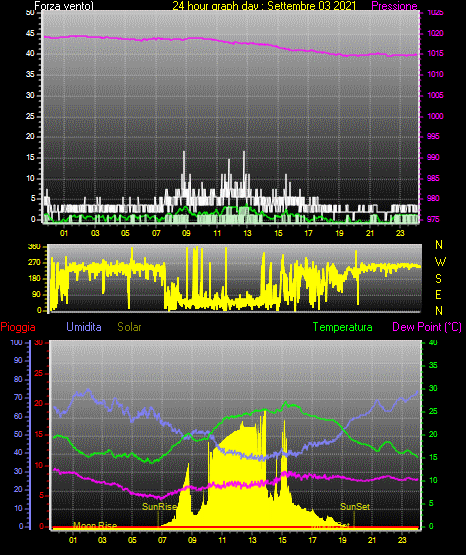
Task: Click the 70 humidity axis value
Action: pos(18,397)
